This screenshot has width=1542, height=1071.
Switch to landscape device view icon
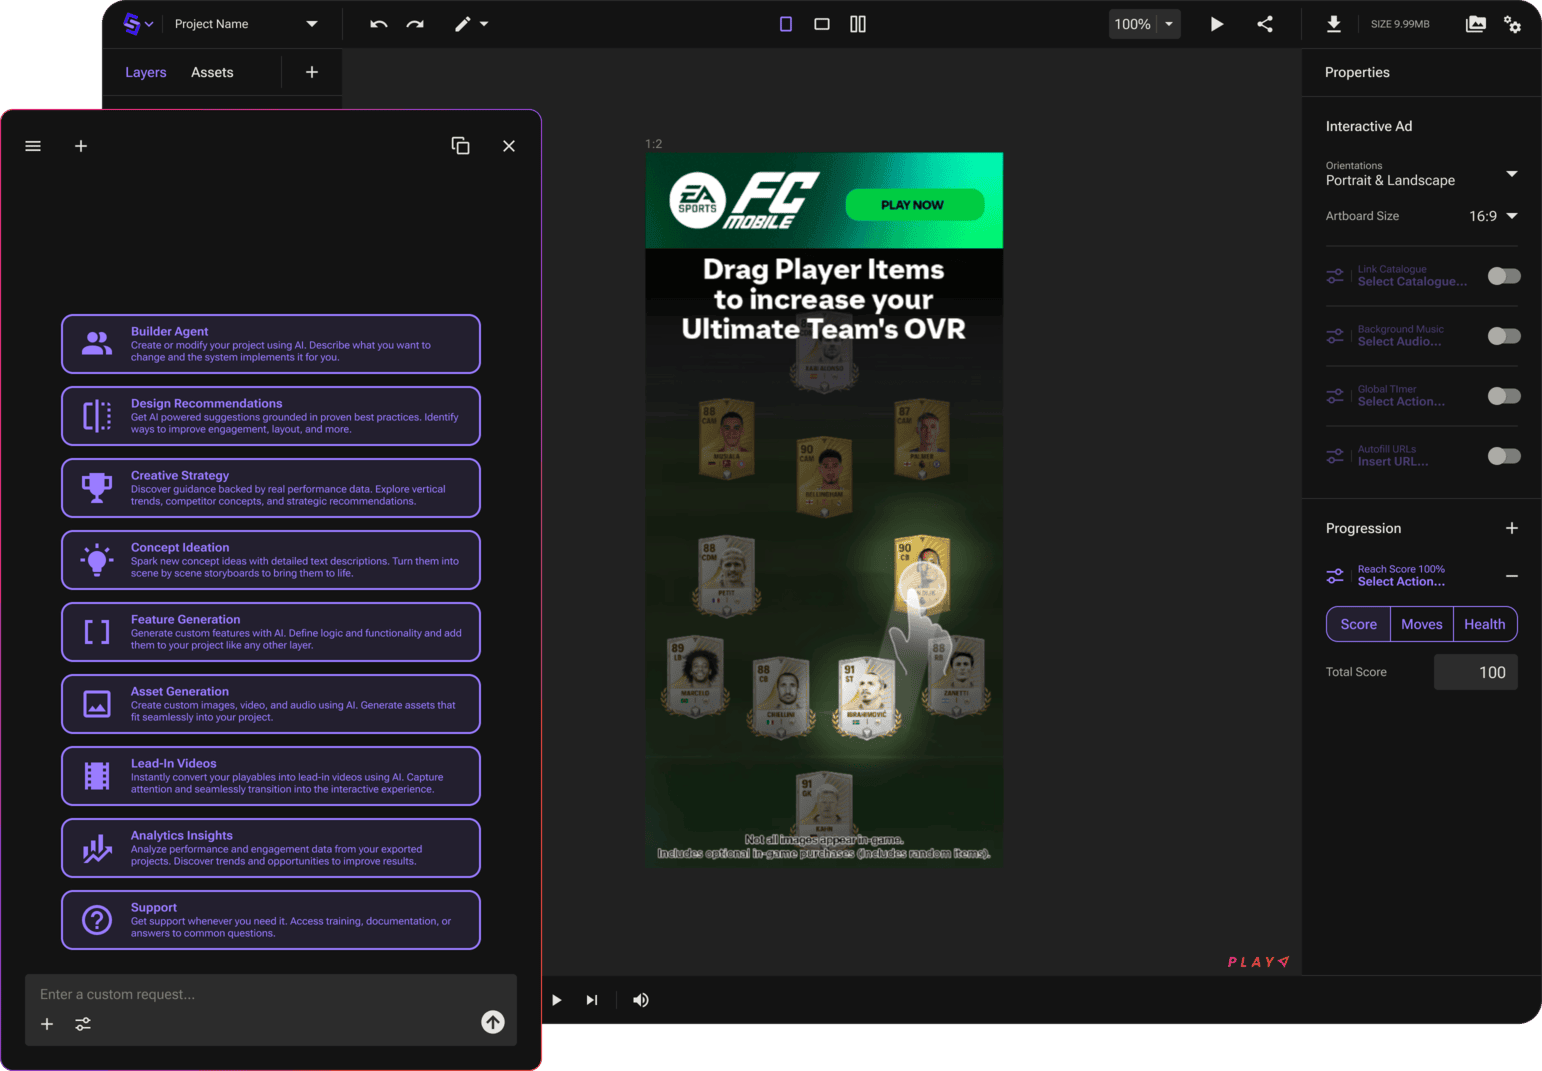822,24
